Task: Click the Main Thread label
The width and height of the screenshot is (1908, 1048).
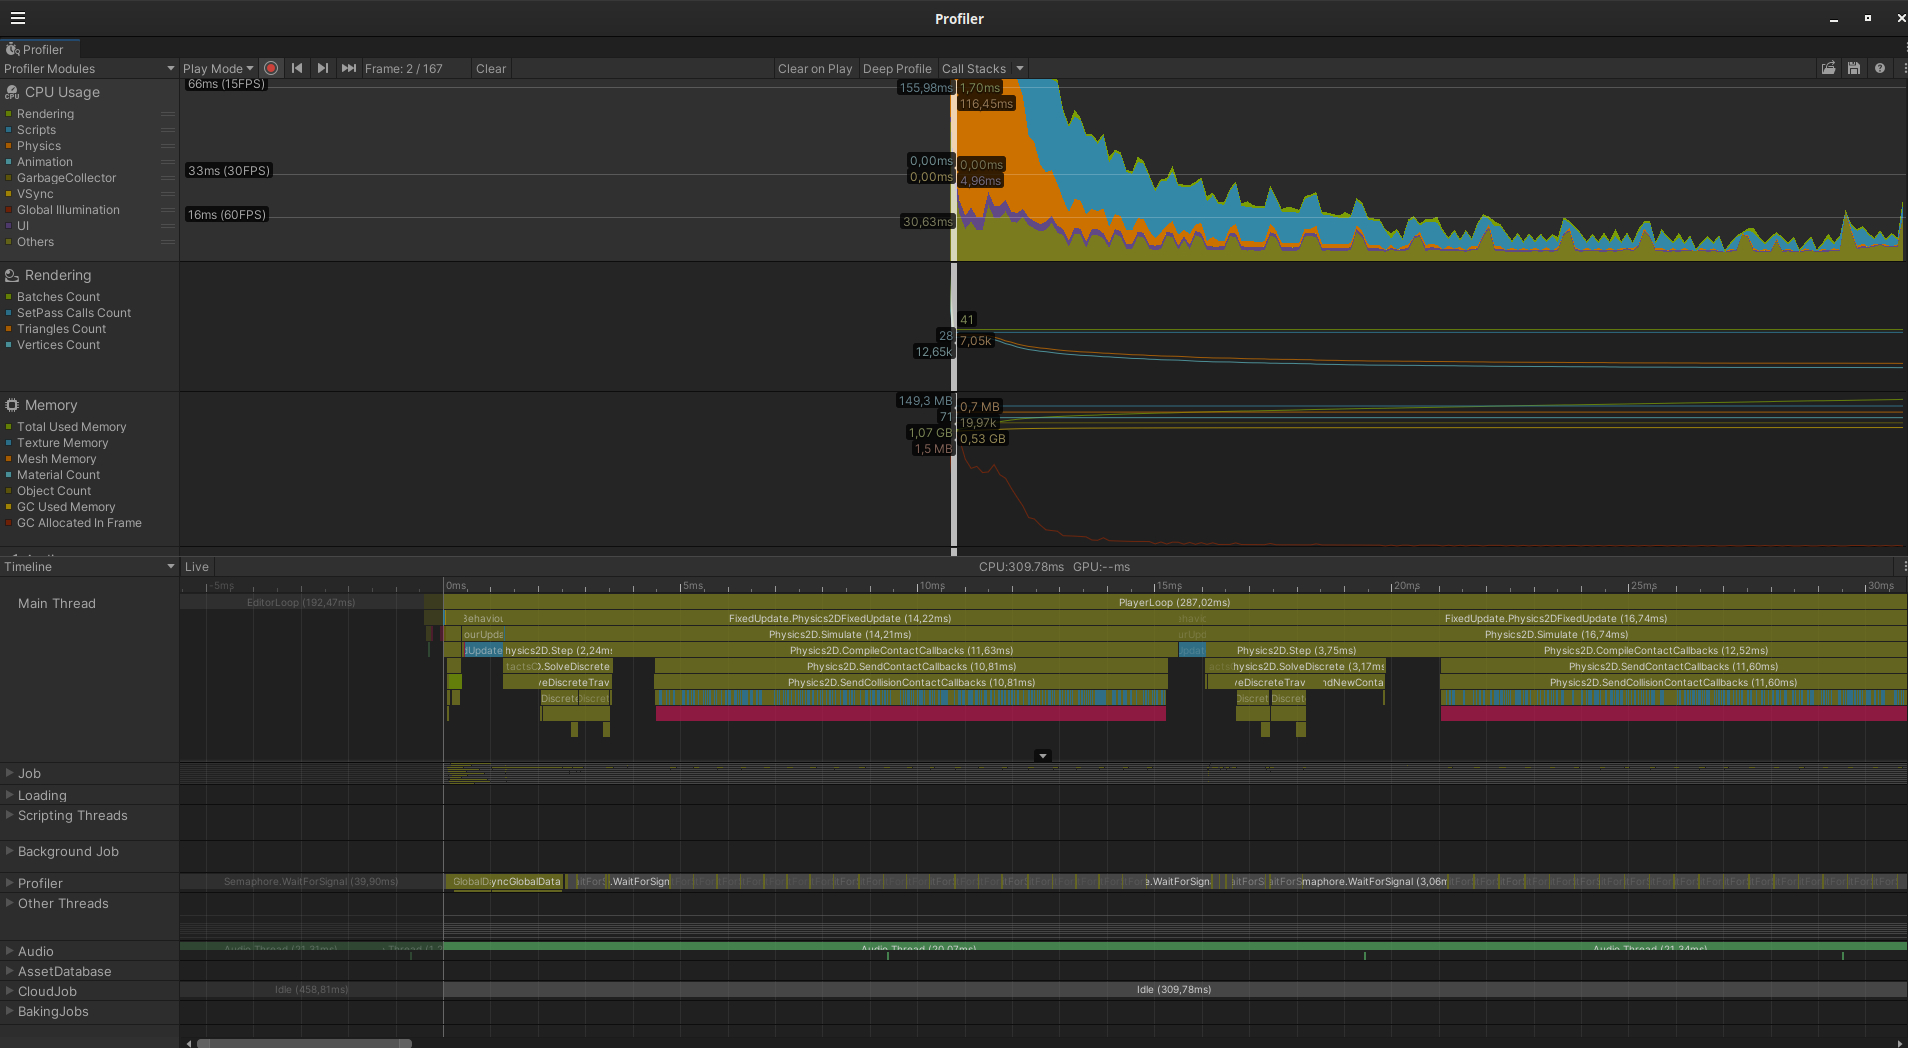Action: pos(57,604)
